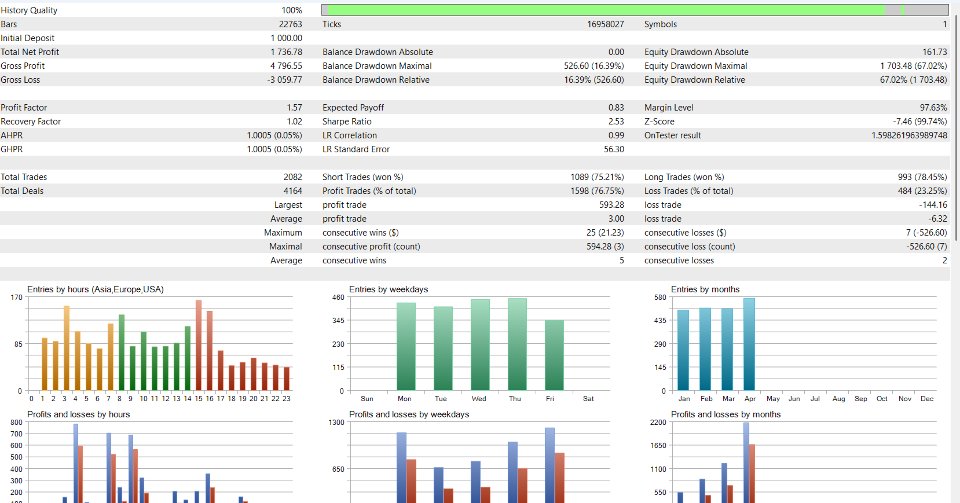Screen dimensions: 960x503
Task: Click Maximal consecutive profit value 594.28 (3)
Action: tap(605, 247)
